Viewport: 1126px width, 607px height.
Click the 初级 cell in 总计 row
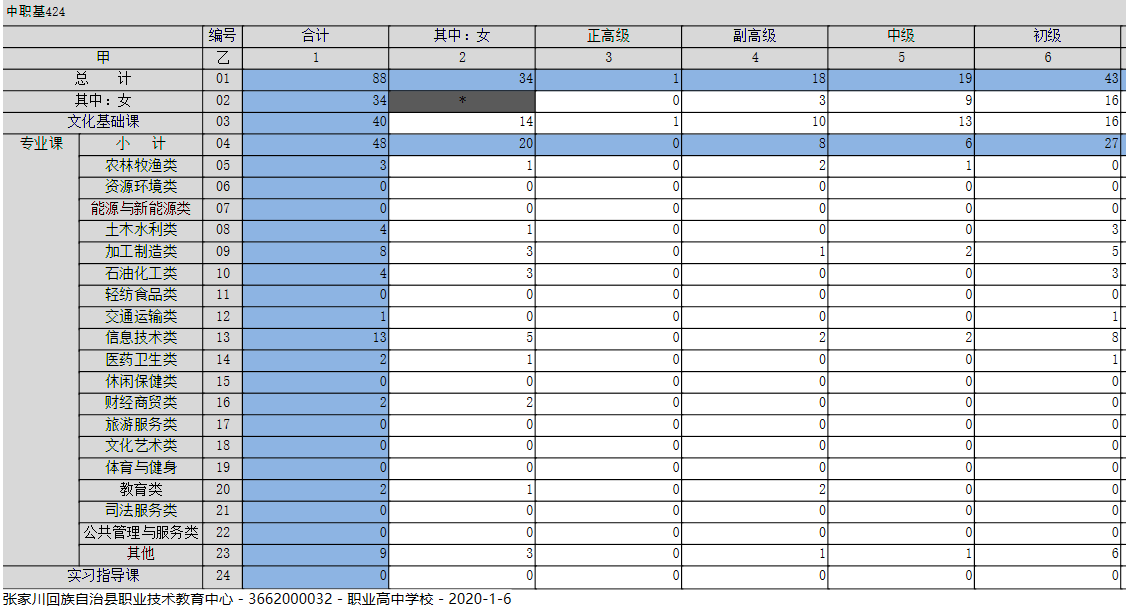point(1047,79)
